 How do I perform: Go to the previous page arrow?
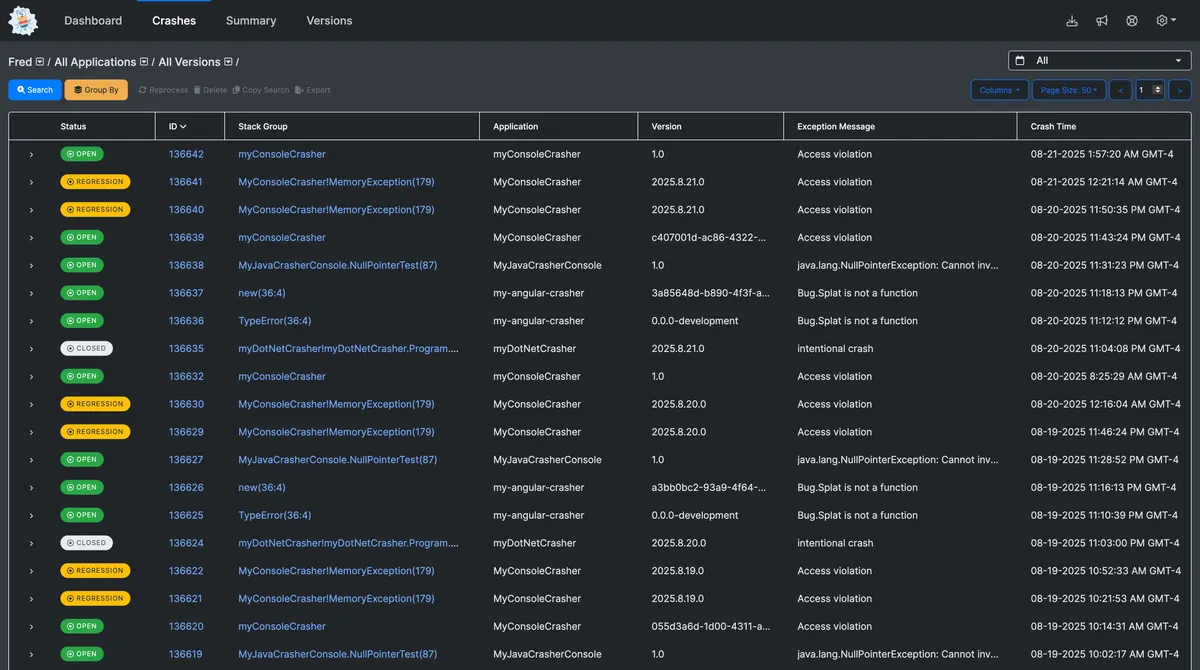(x=1121, y=90)
